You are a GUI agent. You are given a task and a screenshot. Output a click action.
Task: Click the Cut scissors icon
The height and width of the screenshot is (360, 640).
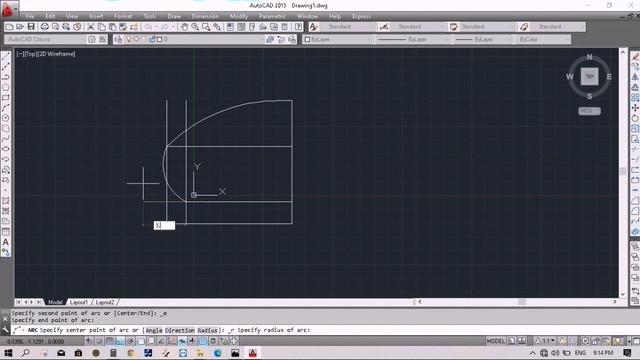[x=91, y=27]
